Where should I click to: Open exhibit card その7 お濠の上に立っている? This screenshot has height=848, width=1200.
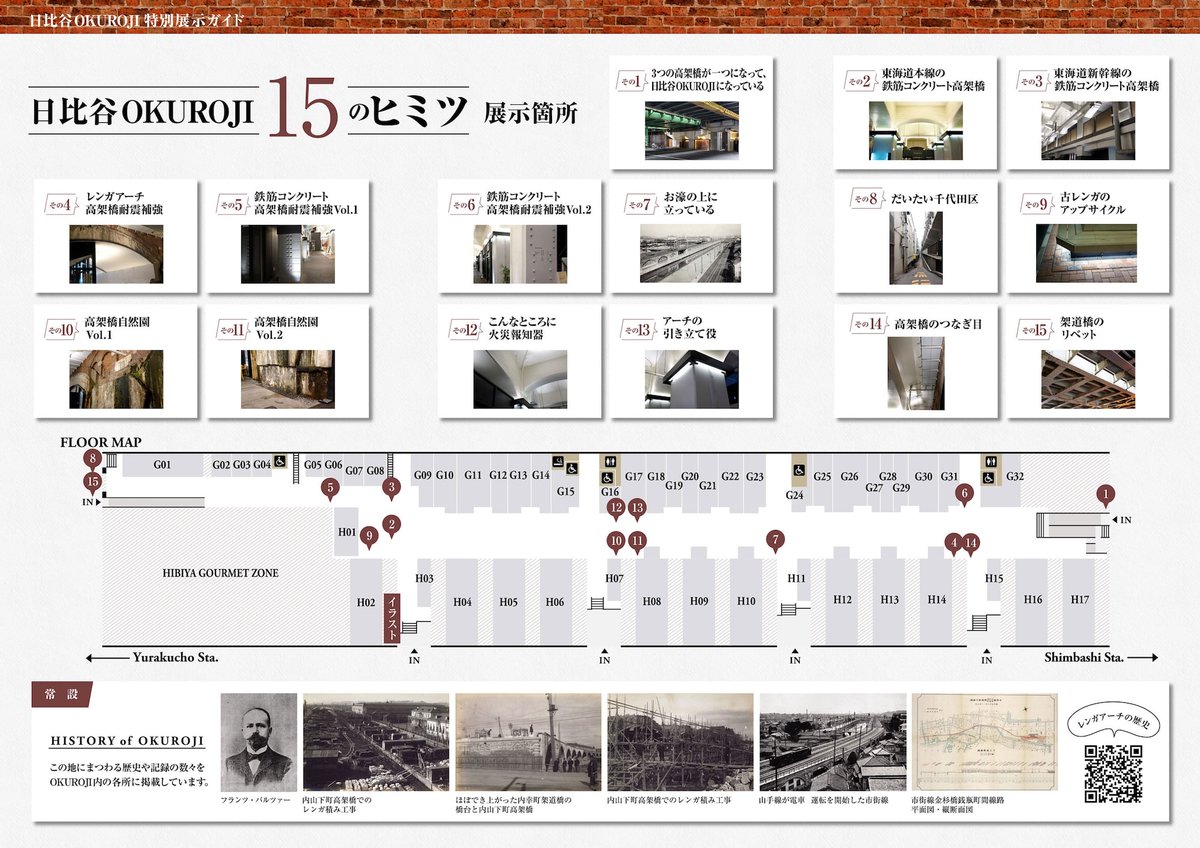click(691, 236)
